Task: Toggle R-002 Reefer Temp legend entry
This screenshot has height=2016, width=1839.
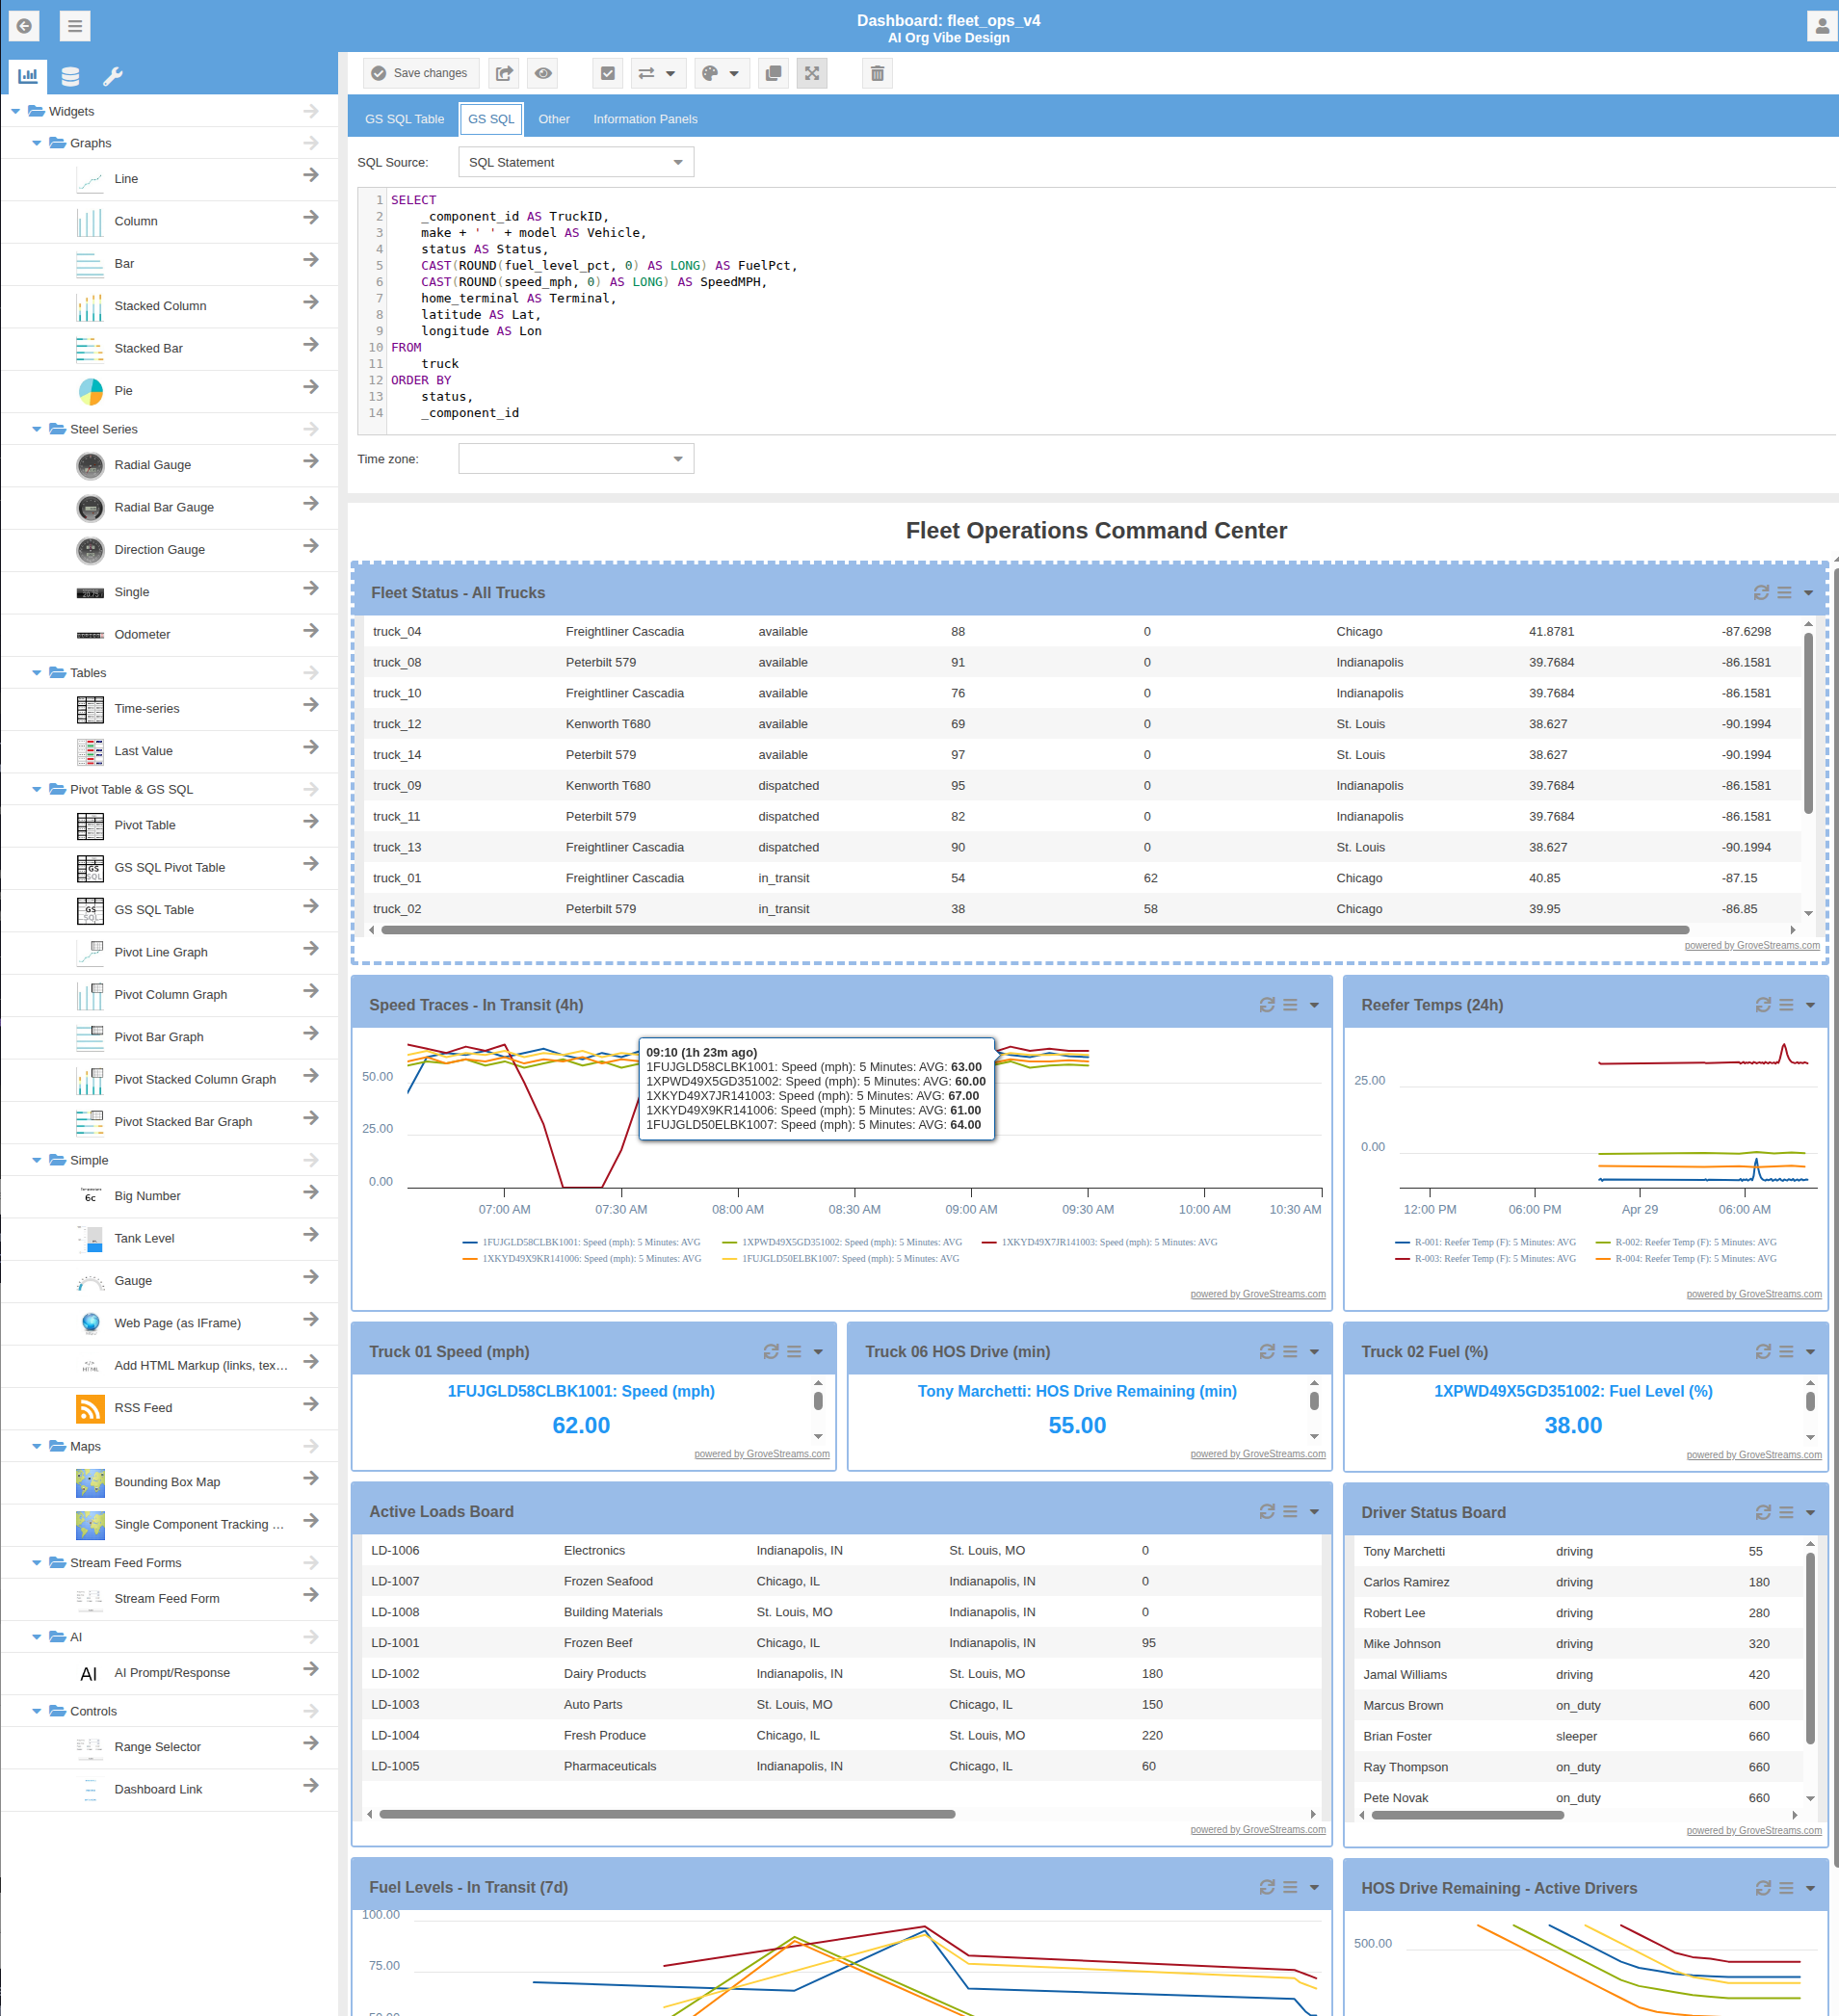Action: pyautogui.click(x=1686, y=1242)
